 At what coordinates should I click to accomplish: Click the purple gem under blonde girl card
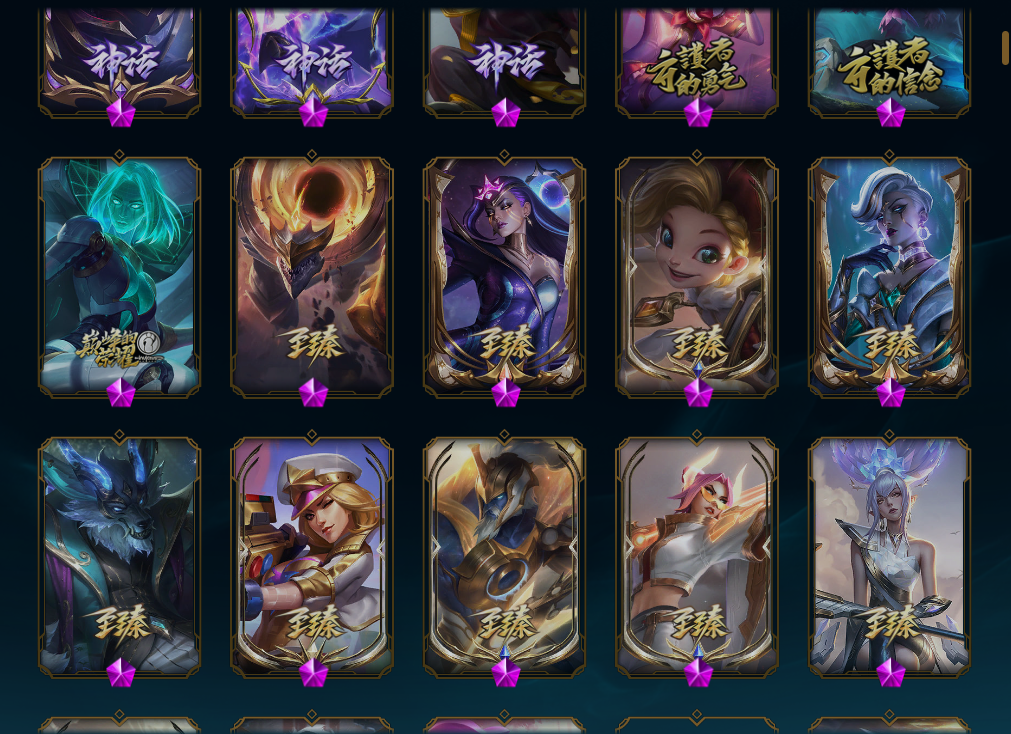[x=698, y=392]
